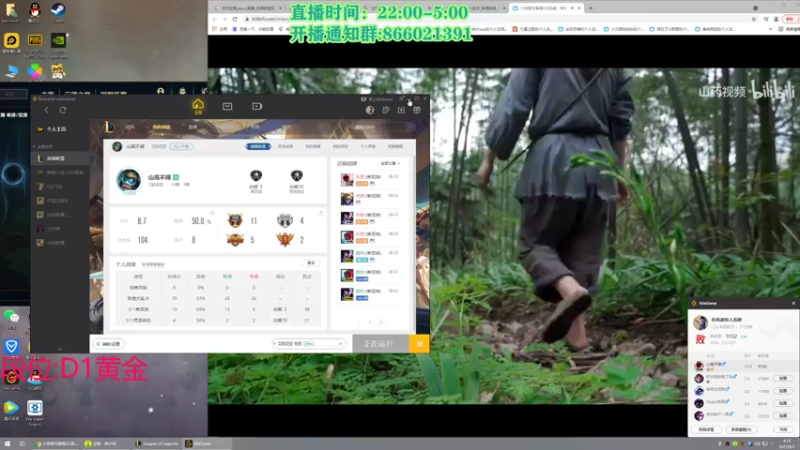Expand the server region selector at bottom bar
800x450 pixels.
pyautogui.click(x=308, y=344)
